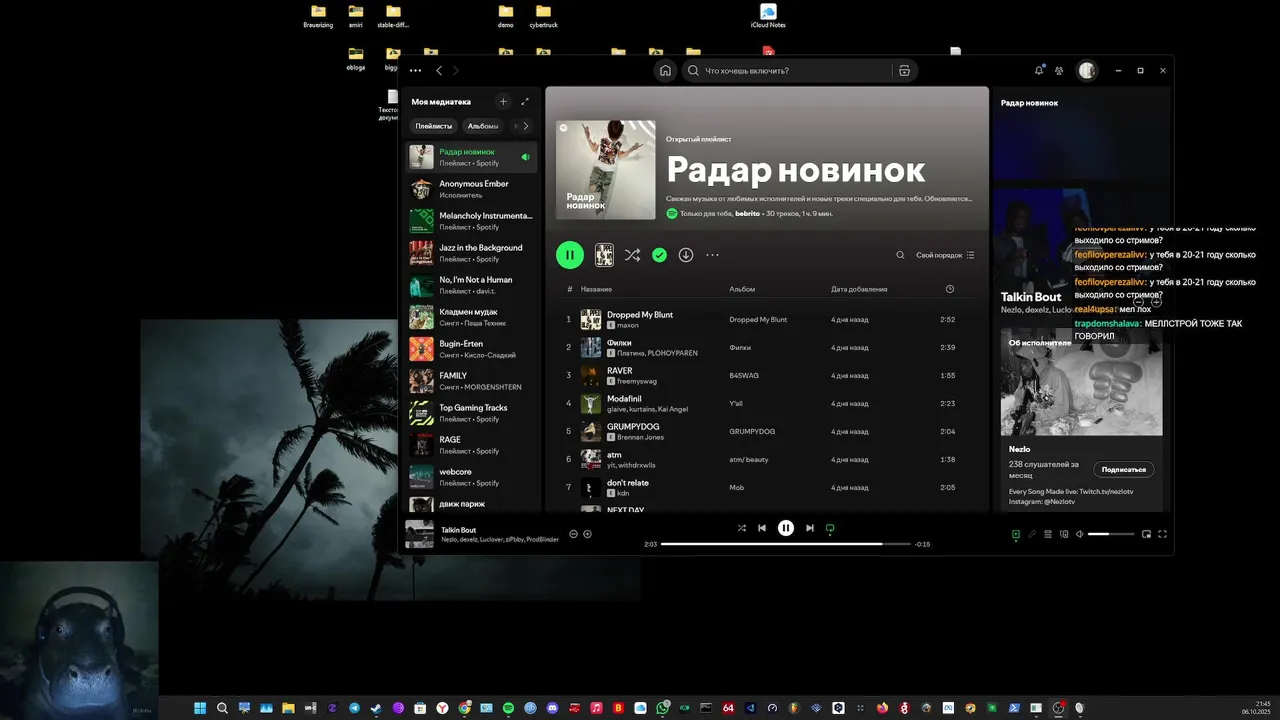Toggle playlist shuffle next to the green button
Viewport: 1280px width, 720px height.
tap(632, 255)
